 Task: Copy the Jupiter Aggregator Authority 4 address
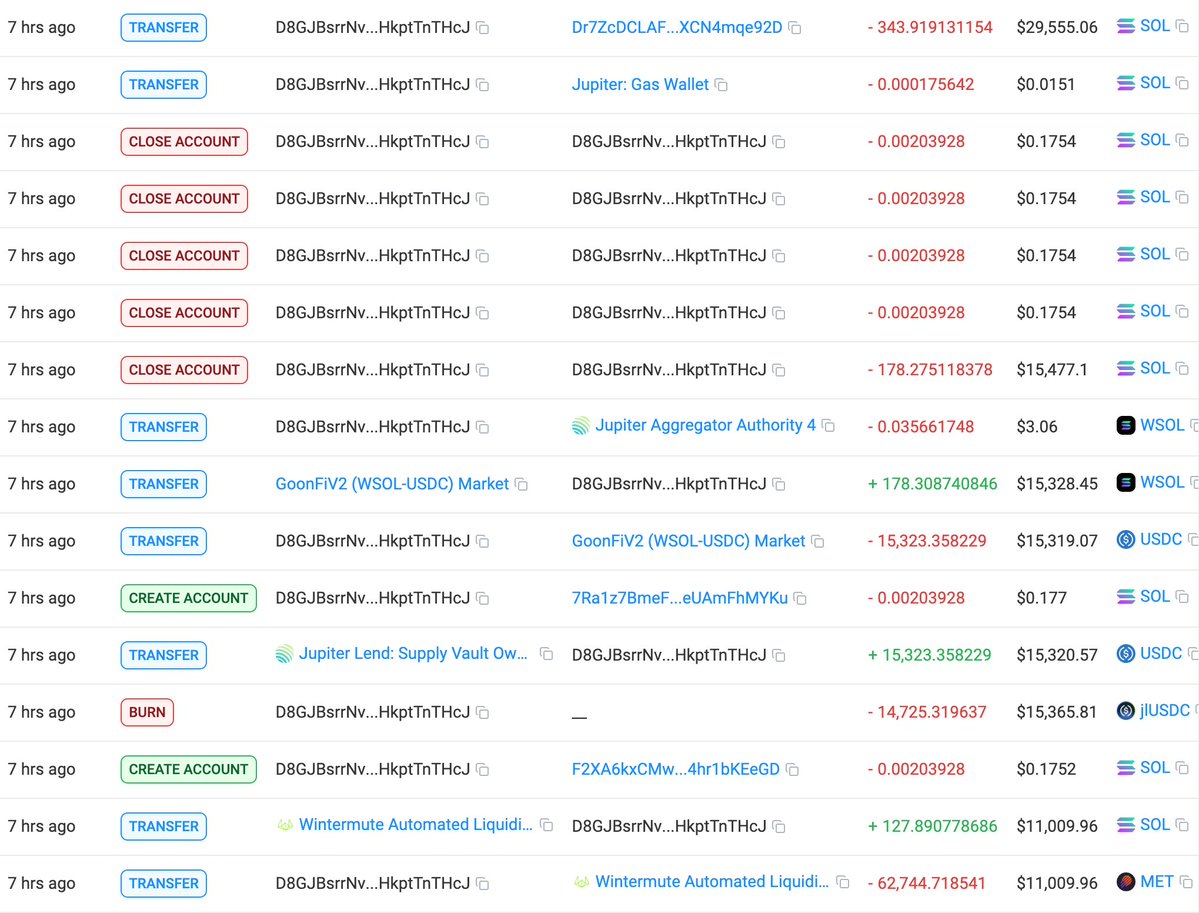[828, 426]
